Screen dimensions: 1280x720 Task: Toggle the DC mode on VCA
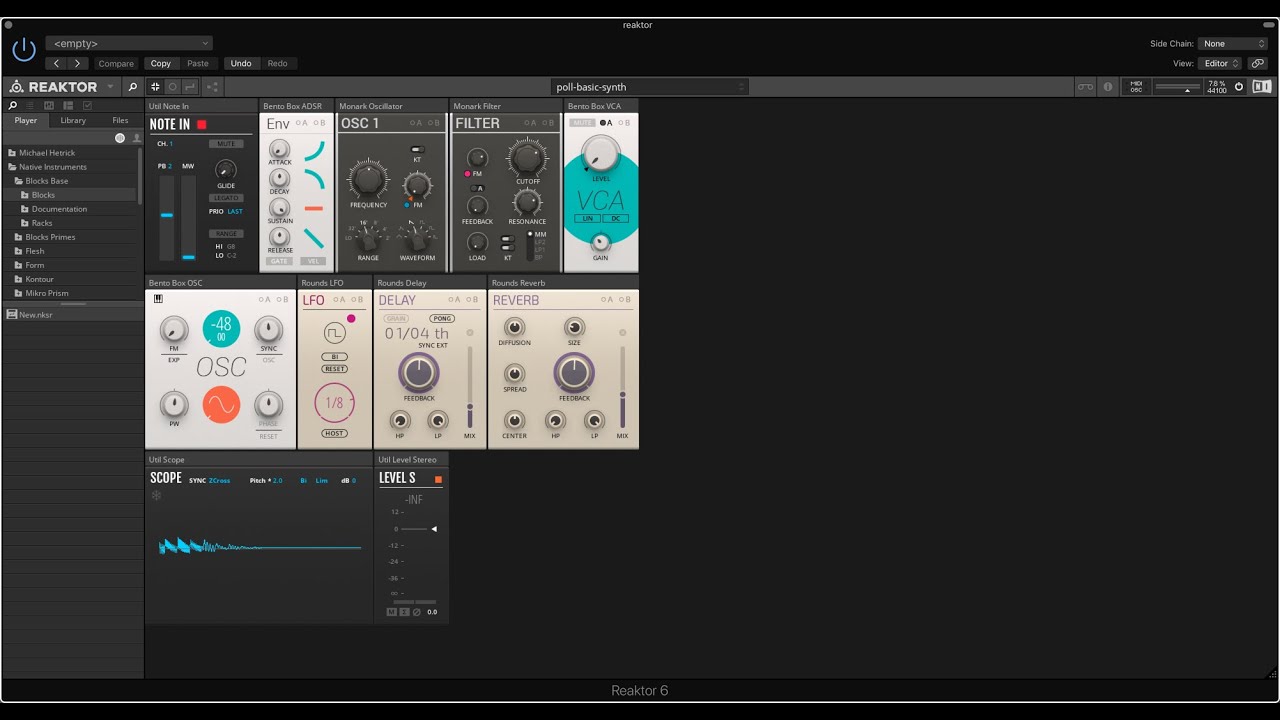(x=614, y=218)
